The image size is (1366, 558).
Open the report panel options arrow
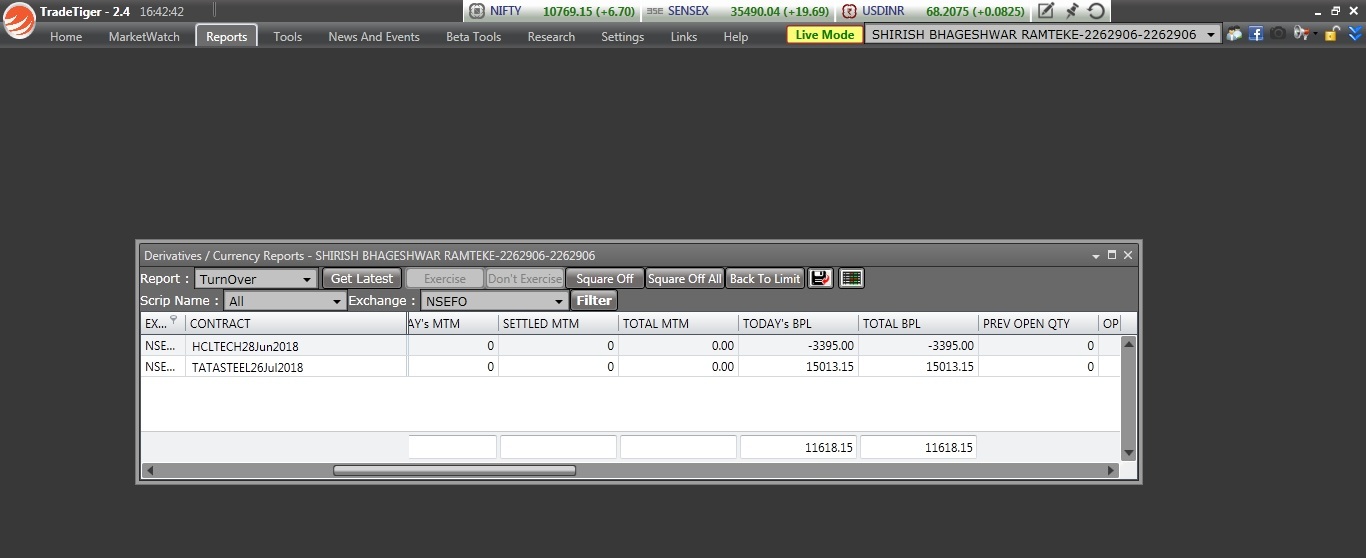[x=1095, y=256]
